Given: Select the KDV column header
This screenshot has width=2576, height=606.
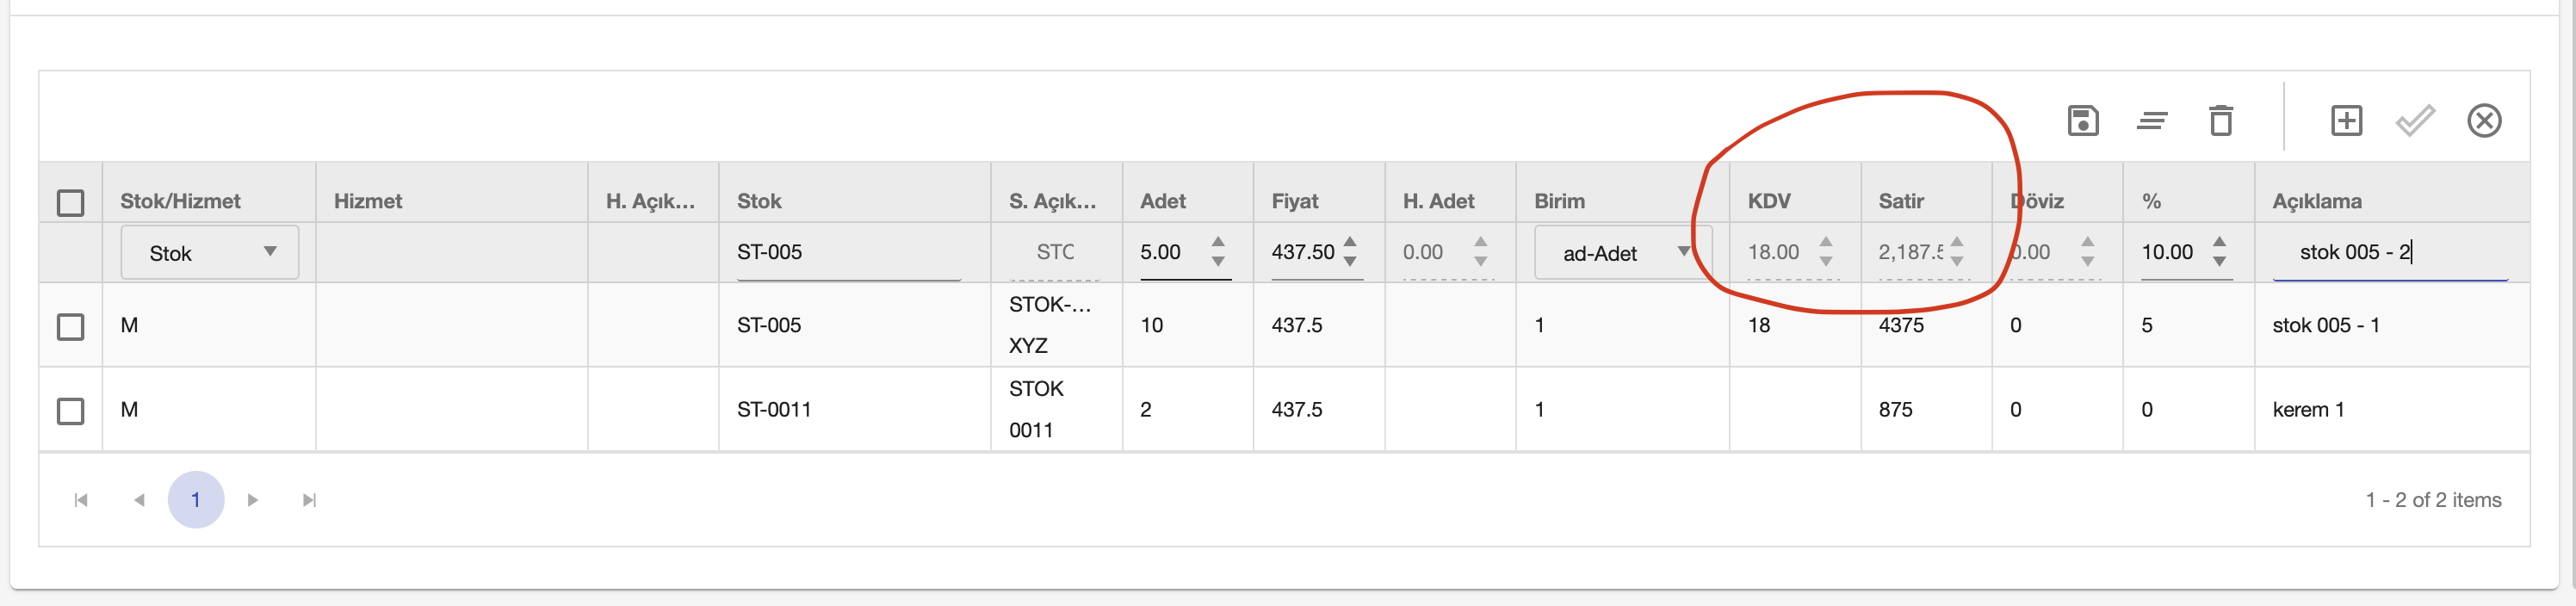Looking at the screenshot, I should pyautogui.click(x=1768, y=201).
